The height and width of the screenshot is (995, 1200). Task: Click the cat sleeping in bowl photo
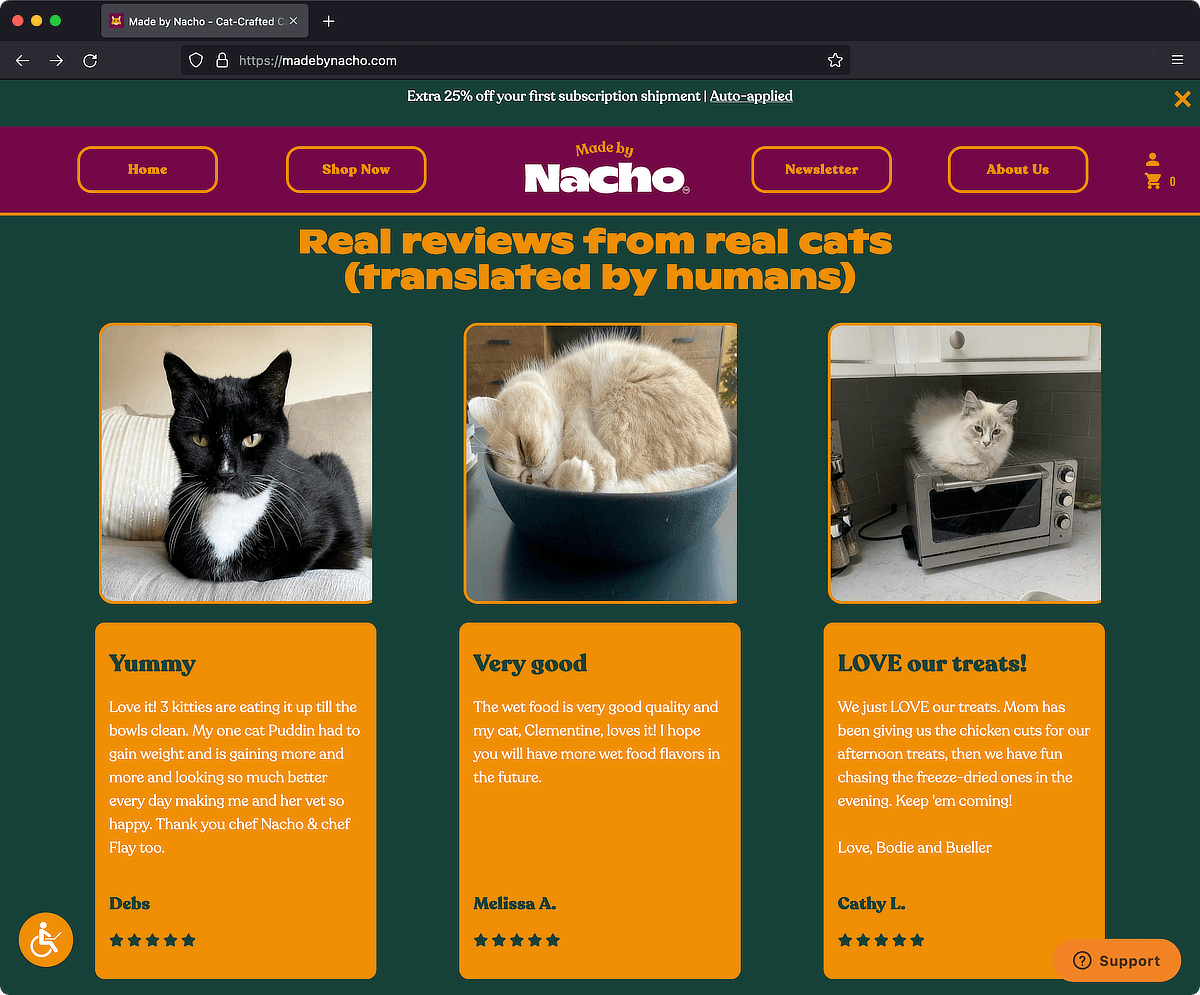click(601, 463)
